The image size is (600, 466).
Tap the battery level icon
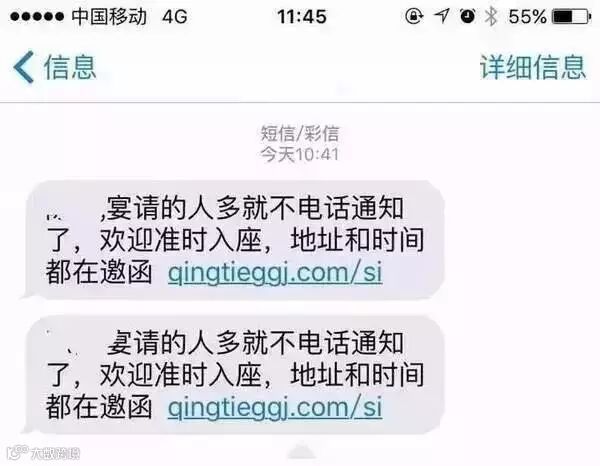(x=571, y=17)
